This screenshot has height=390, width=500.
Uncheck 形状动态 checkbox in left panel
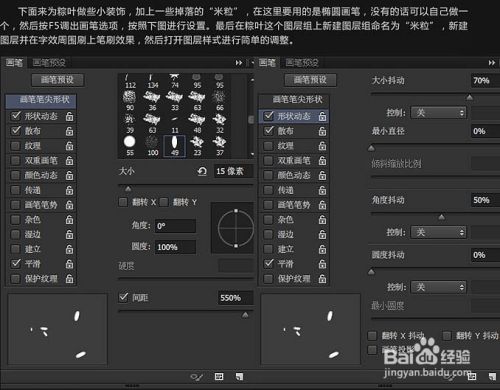click(x=15, y=116)
